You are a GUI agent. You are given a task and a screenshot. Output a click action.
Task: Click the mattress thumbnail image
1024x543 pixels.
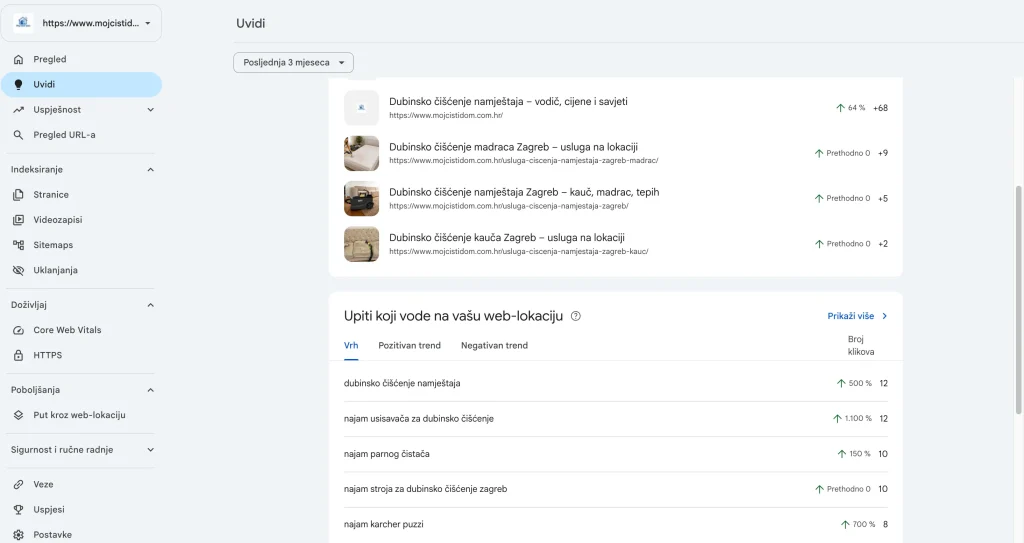pyautogui.click(x=361, y=153)
